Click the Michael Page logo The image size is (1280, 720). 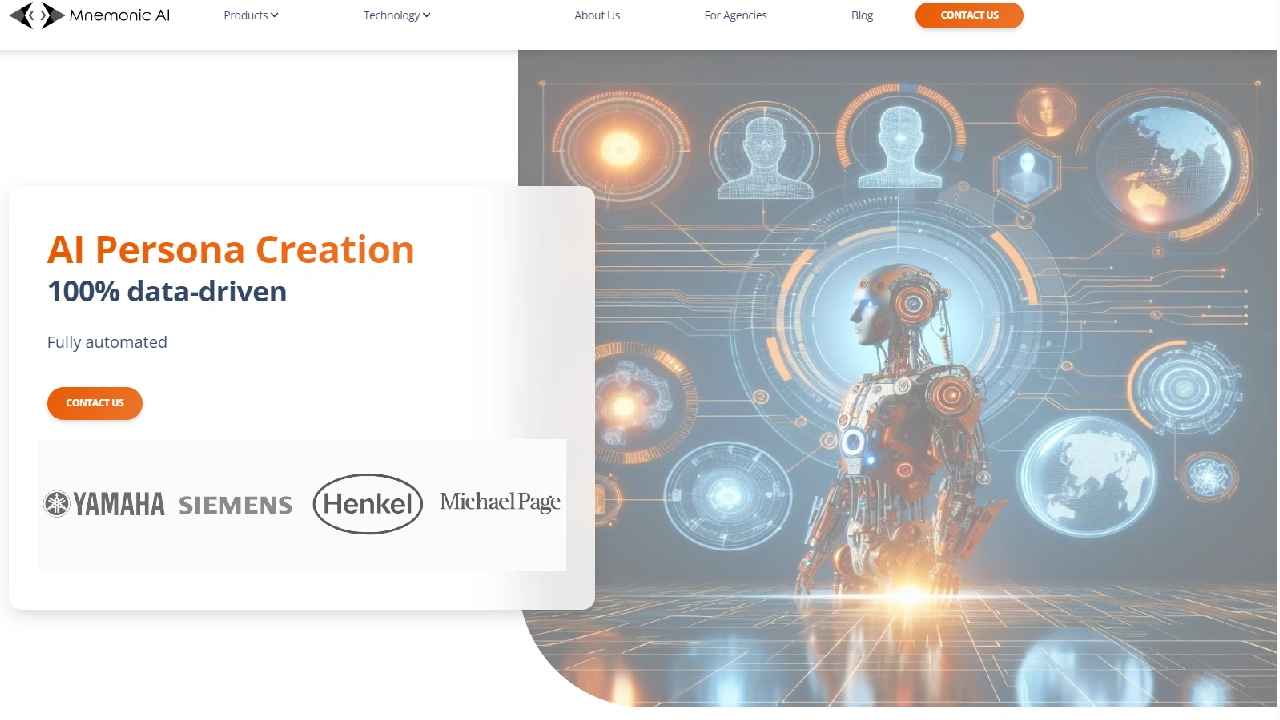tap(500, 502)
